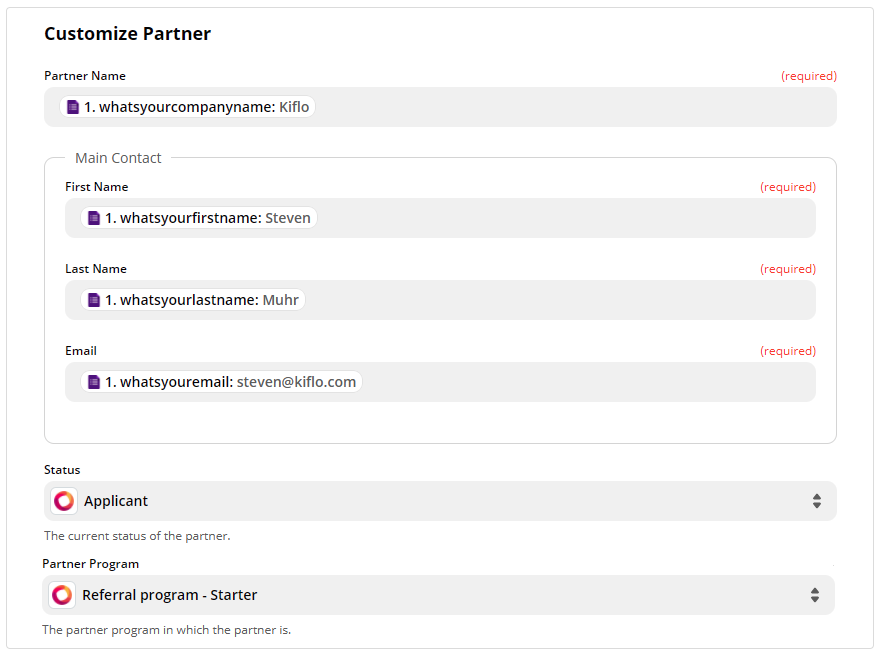Select the Referral program - Starter field

(438, 595)
